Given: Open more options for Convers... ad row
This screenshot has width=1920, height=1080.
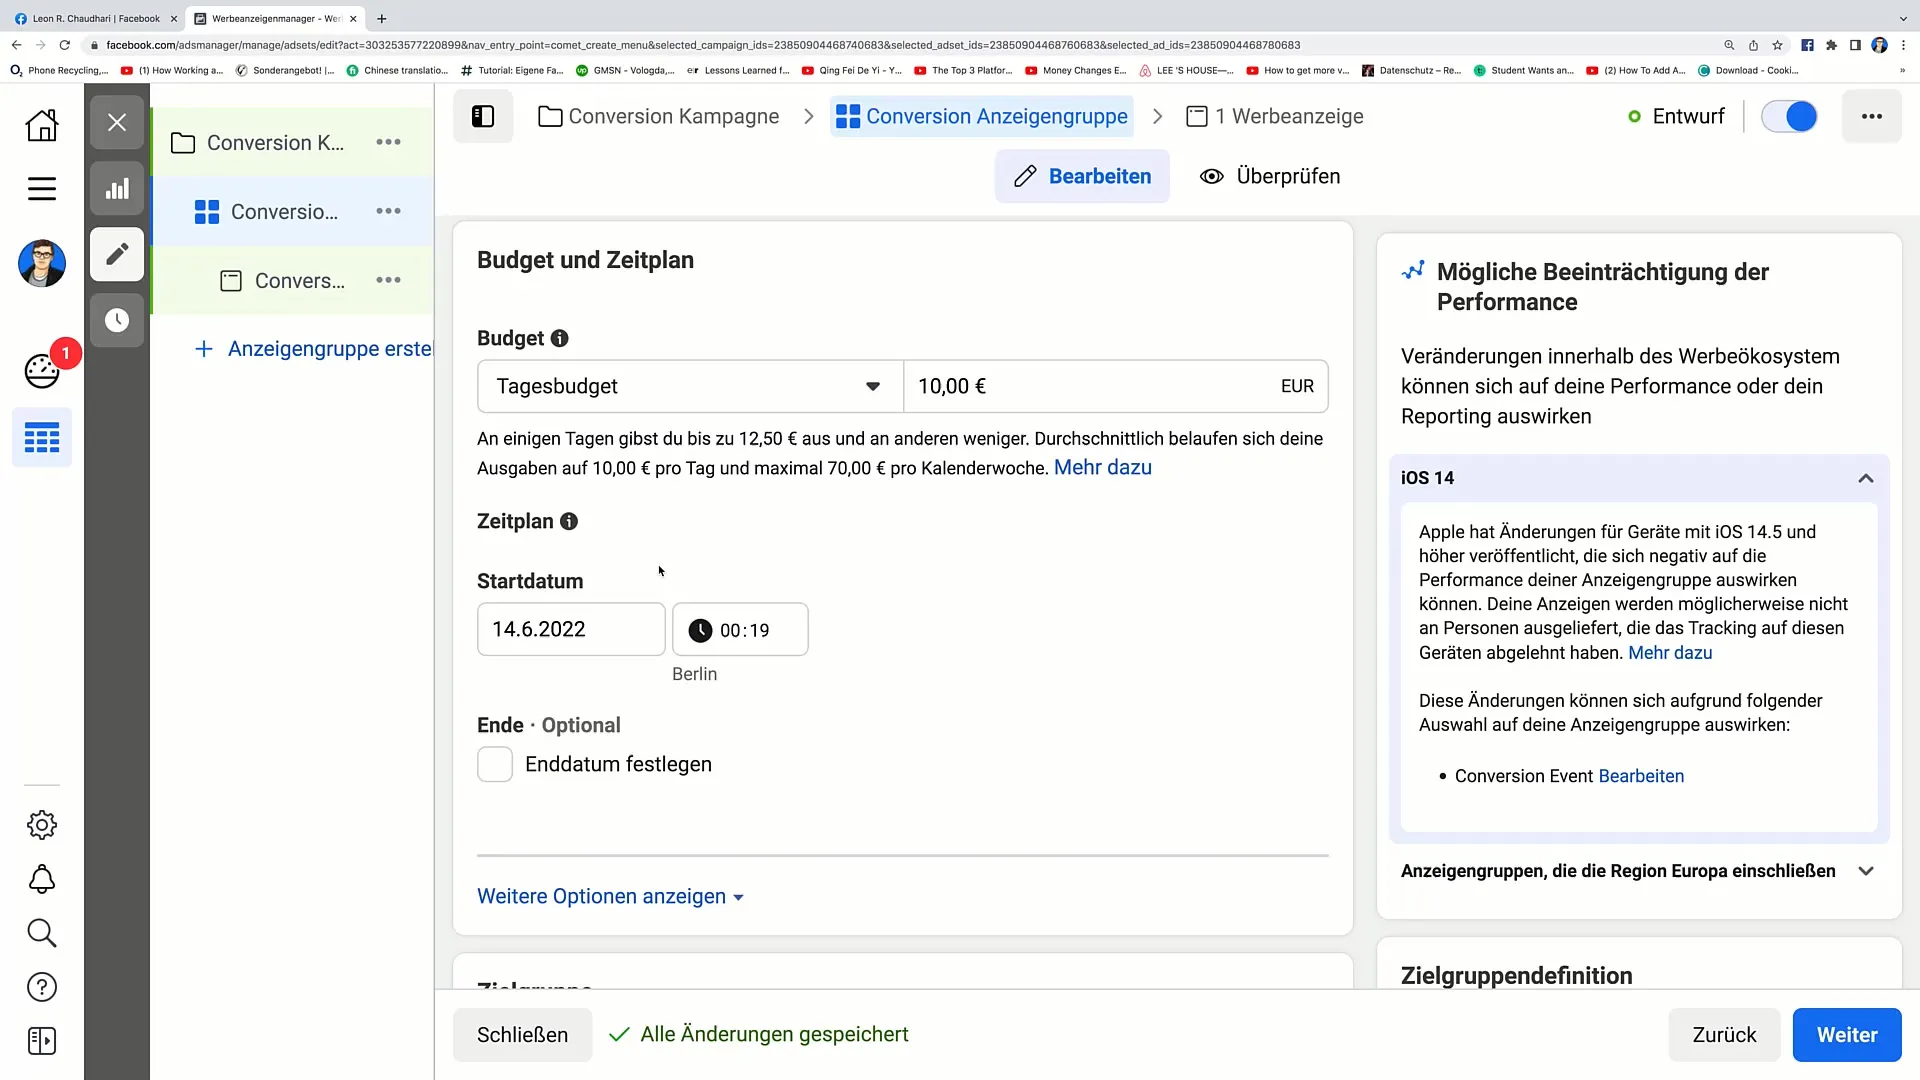Looking at the screenshot, I should click(388, 280).
